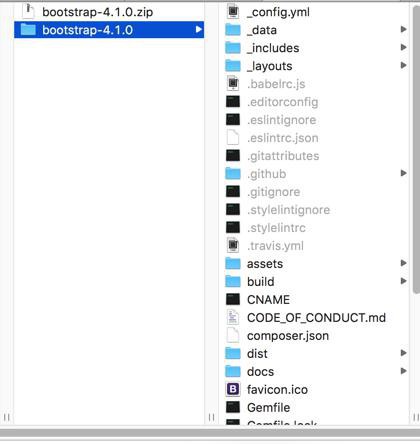Click the _config.yml file icon

click(x=233, y=12)
